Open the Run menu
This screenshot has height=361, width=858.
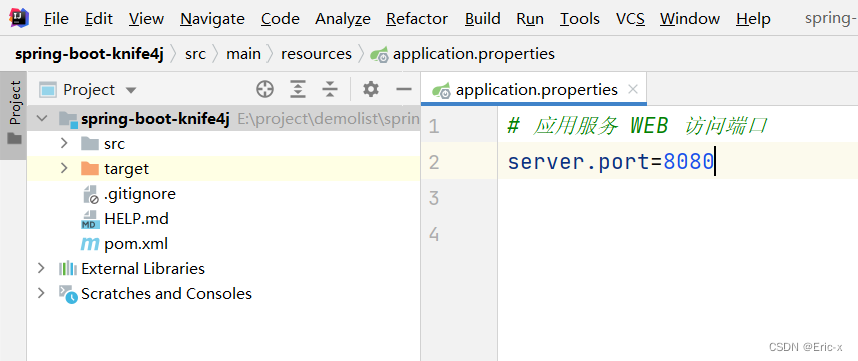(530, 19)
